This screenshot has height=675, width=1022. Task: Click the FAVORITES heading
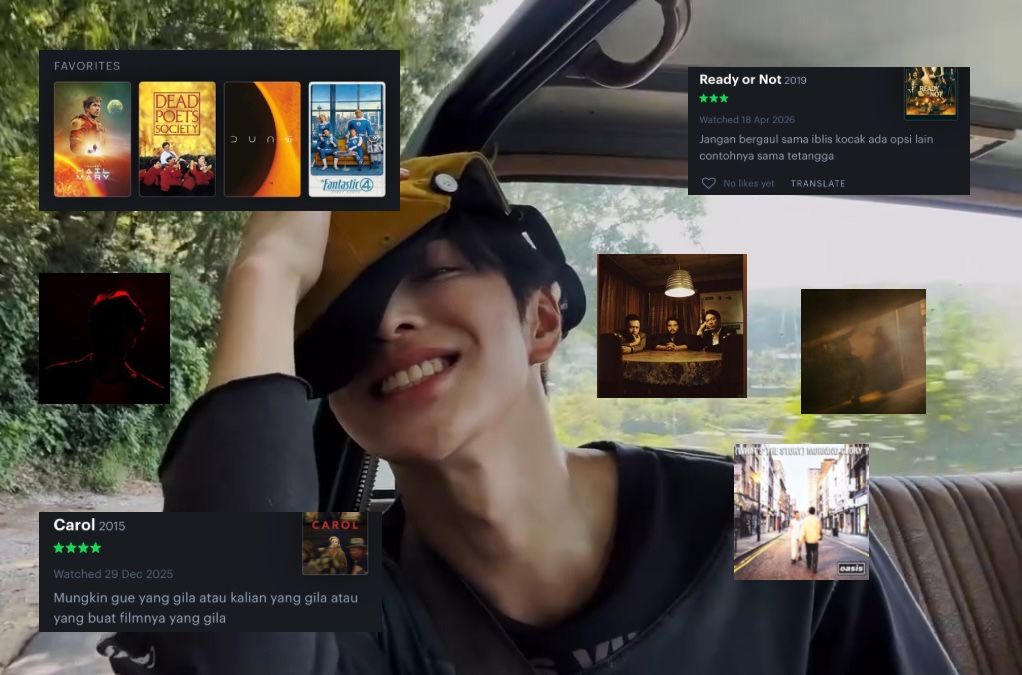coord(87,66)
